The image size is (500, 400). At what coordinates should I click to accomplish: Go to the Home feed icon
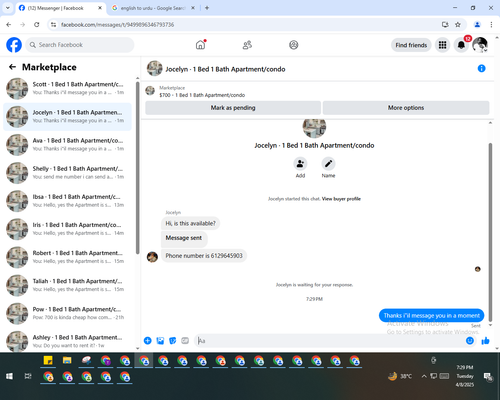point(200,45)
